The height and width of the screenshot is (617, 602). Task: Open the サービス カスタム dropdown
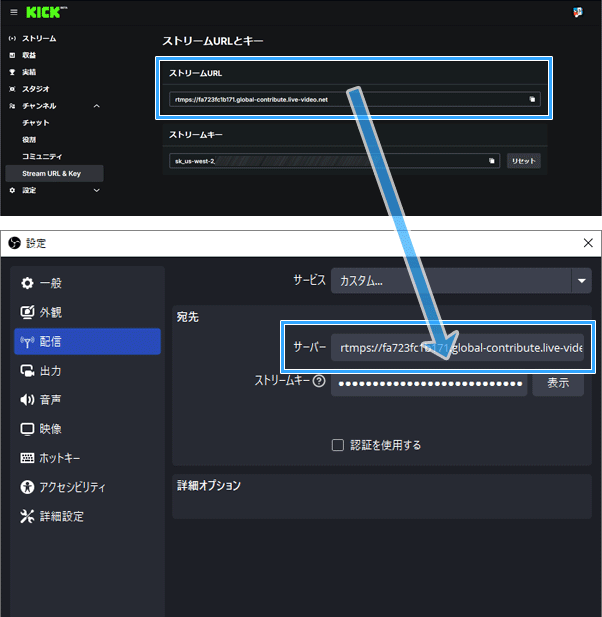461,281
